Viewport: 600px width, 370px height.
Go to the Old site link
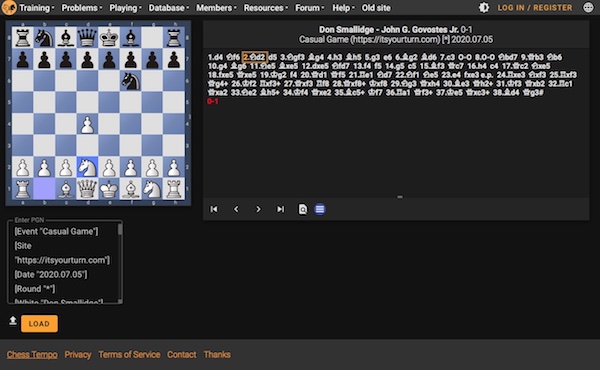(x=376, y=8)
